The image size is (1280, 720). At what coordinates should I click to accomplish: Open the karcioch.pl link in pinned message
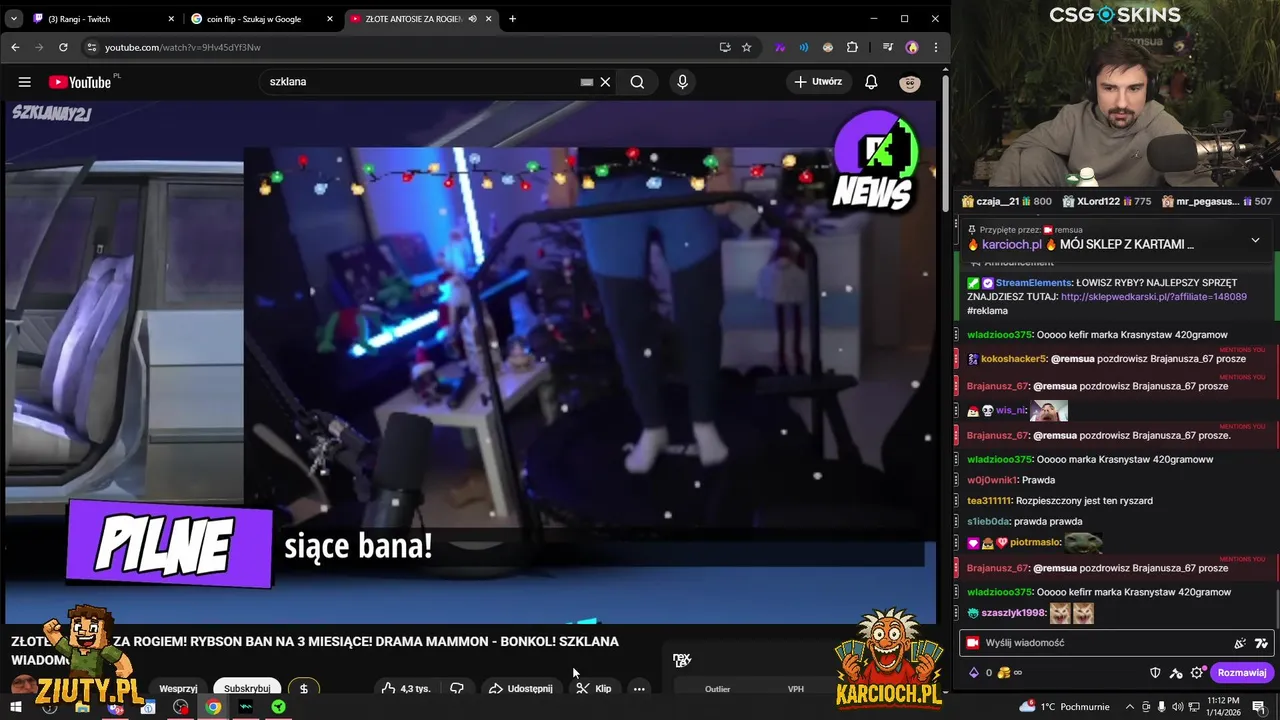tap(1011, 244)
